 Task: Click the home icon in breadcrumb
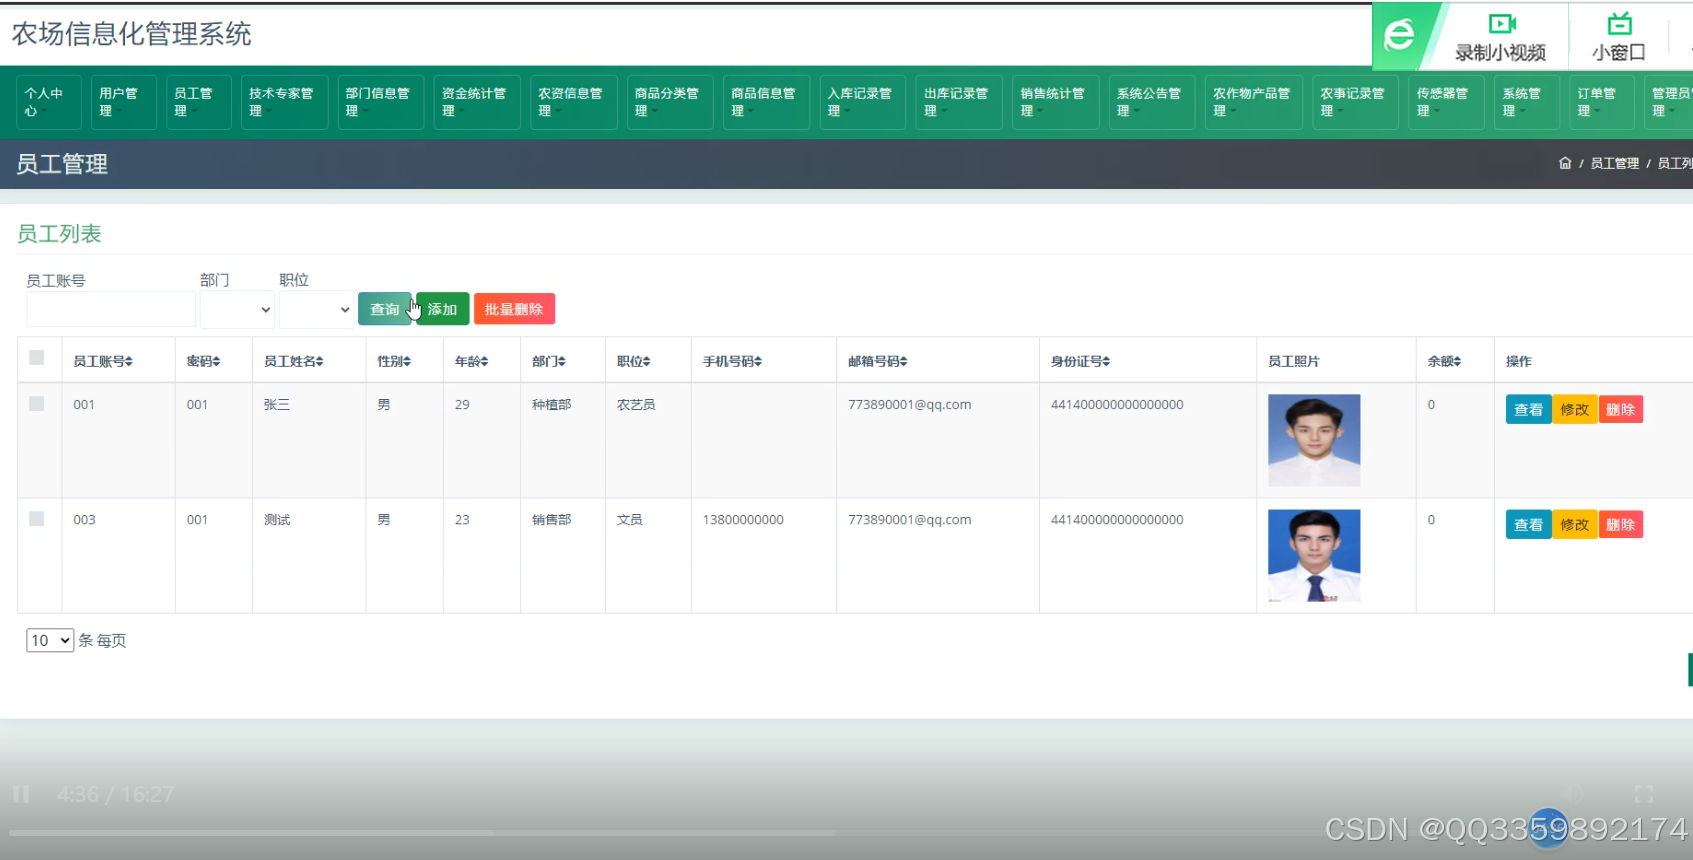[1565, 163]
